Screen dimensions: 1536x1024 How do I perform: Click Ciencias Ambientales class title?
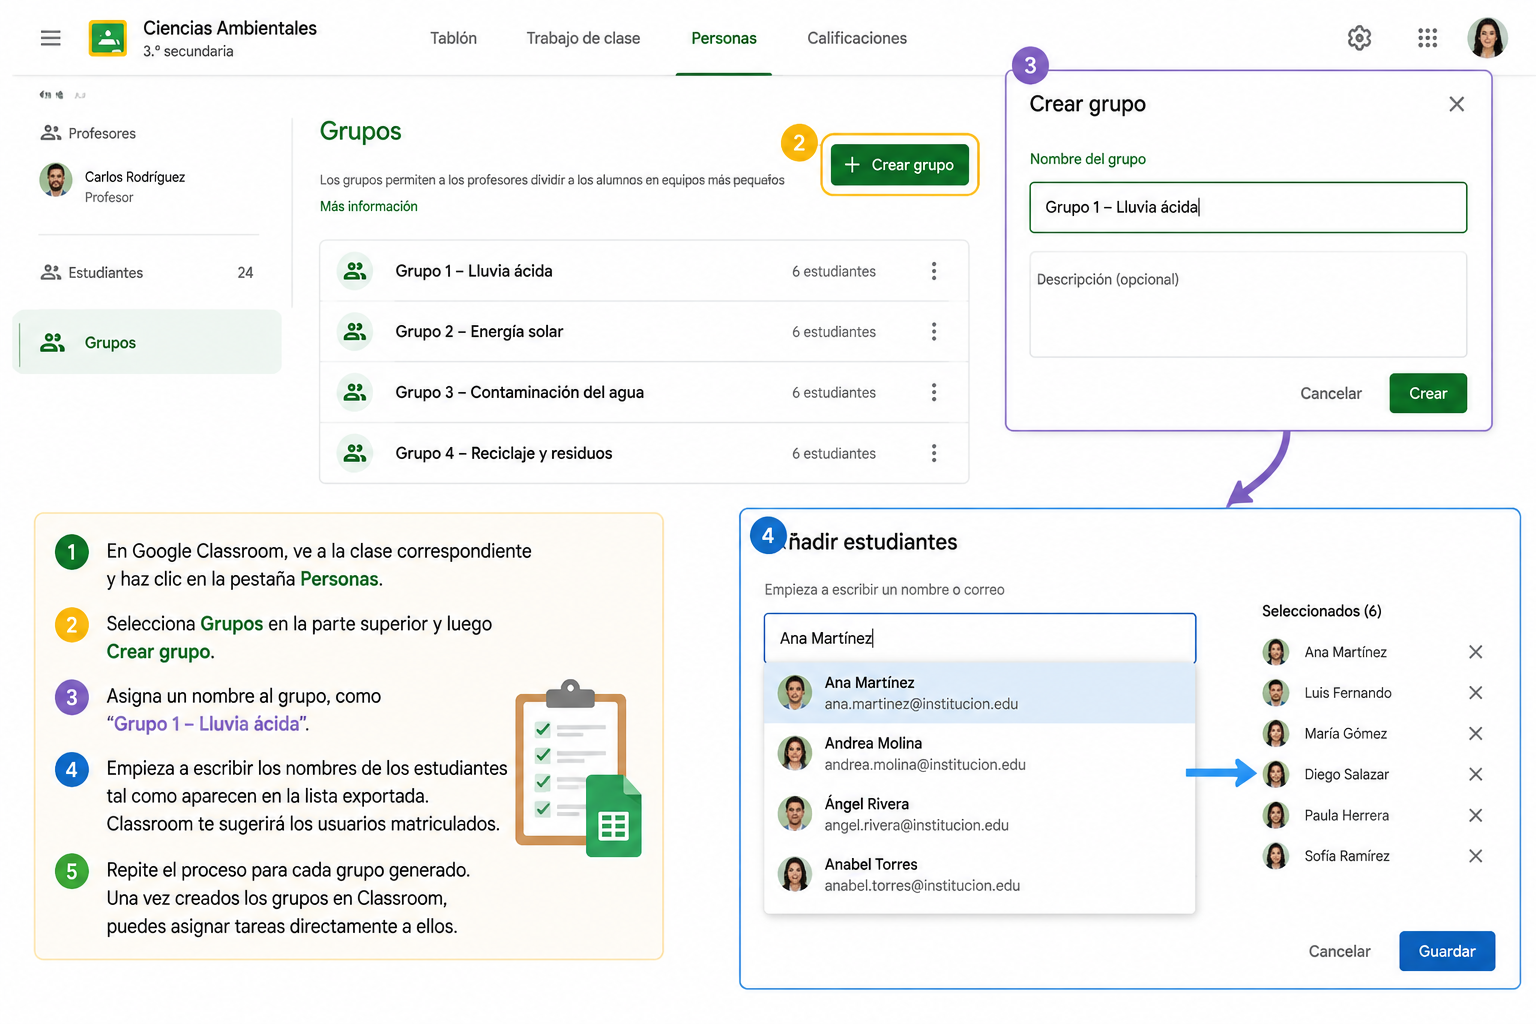[230, 28]
